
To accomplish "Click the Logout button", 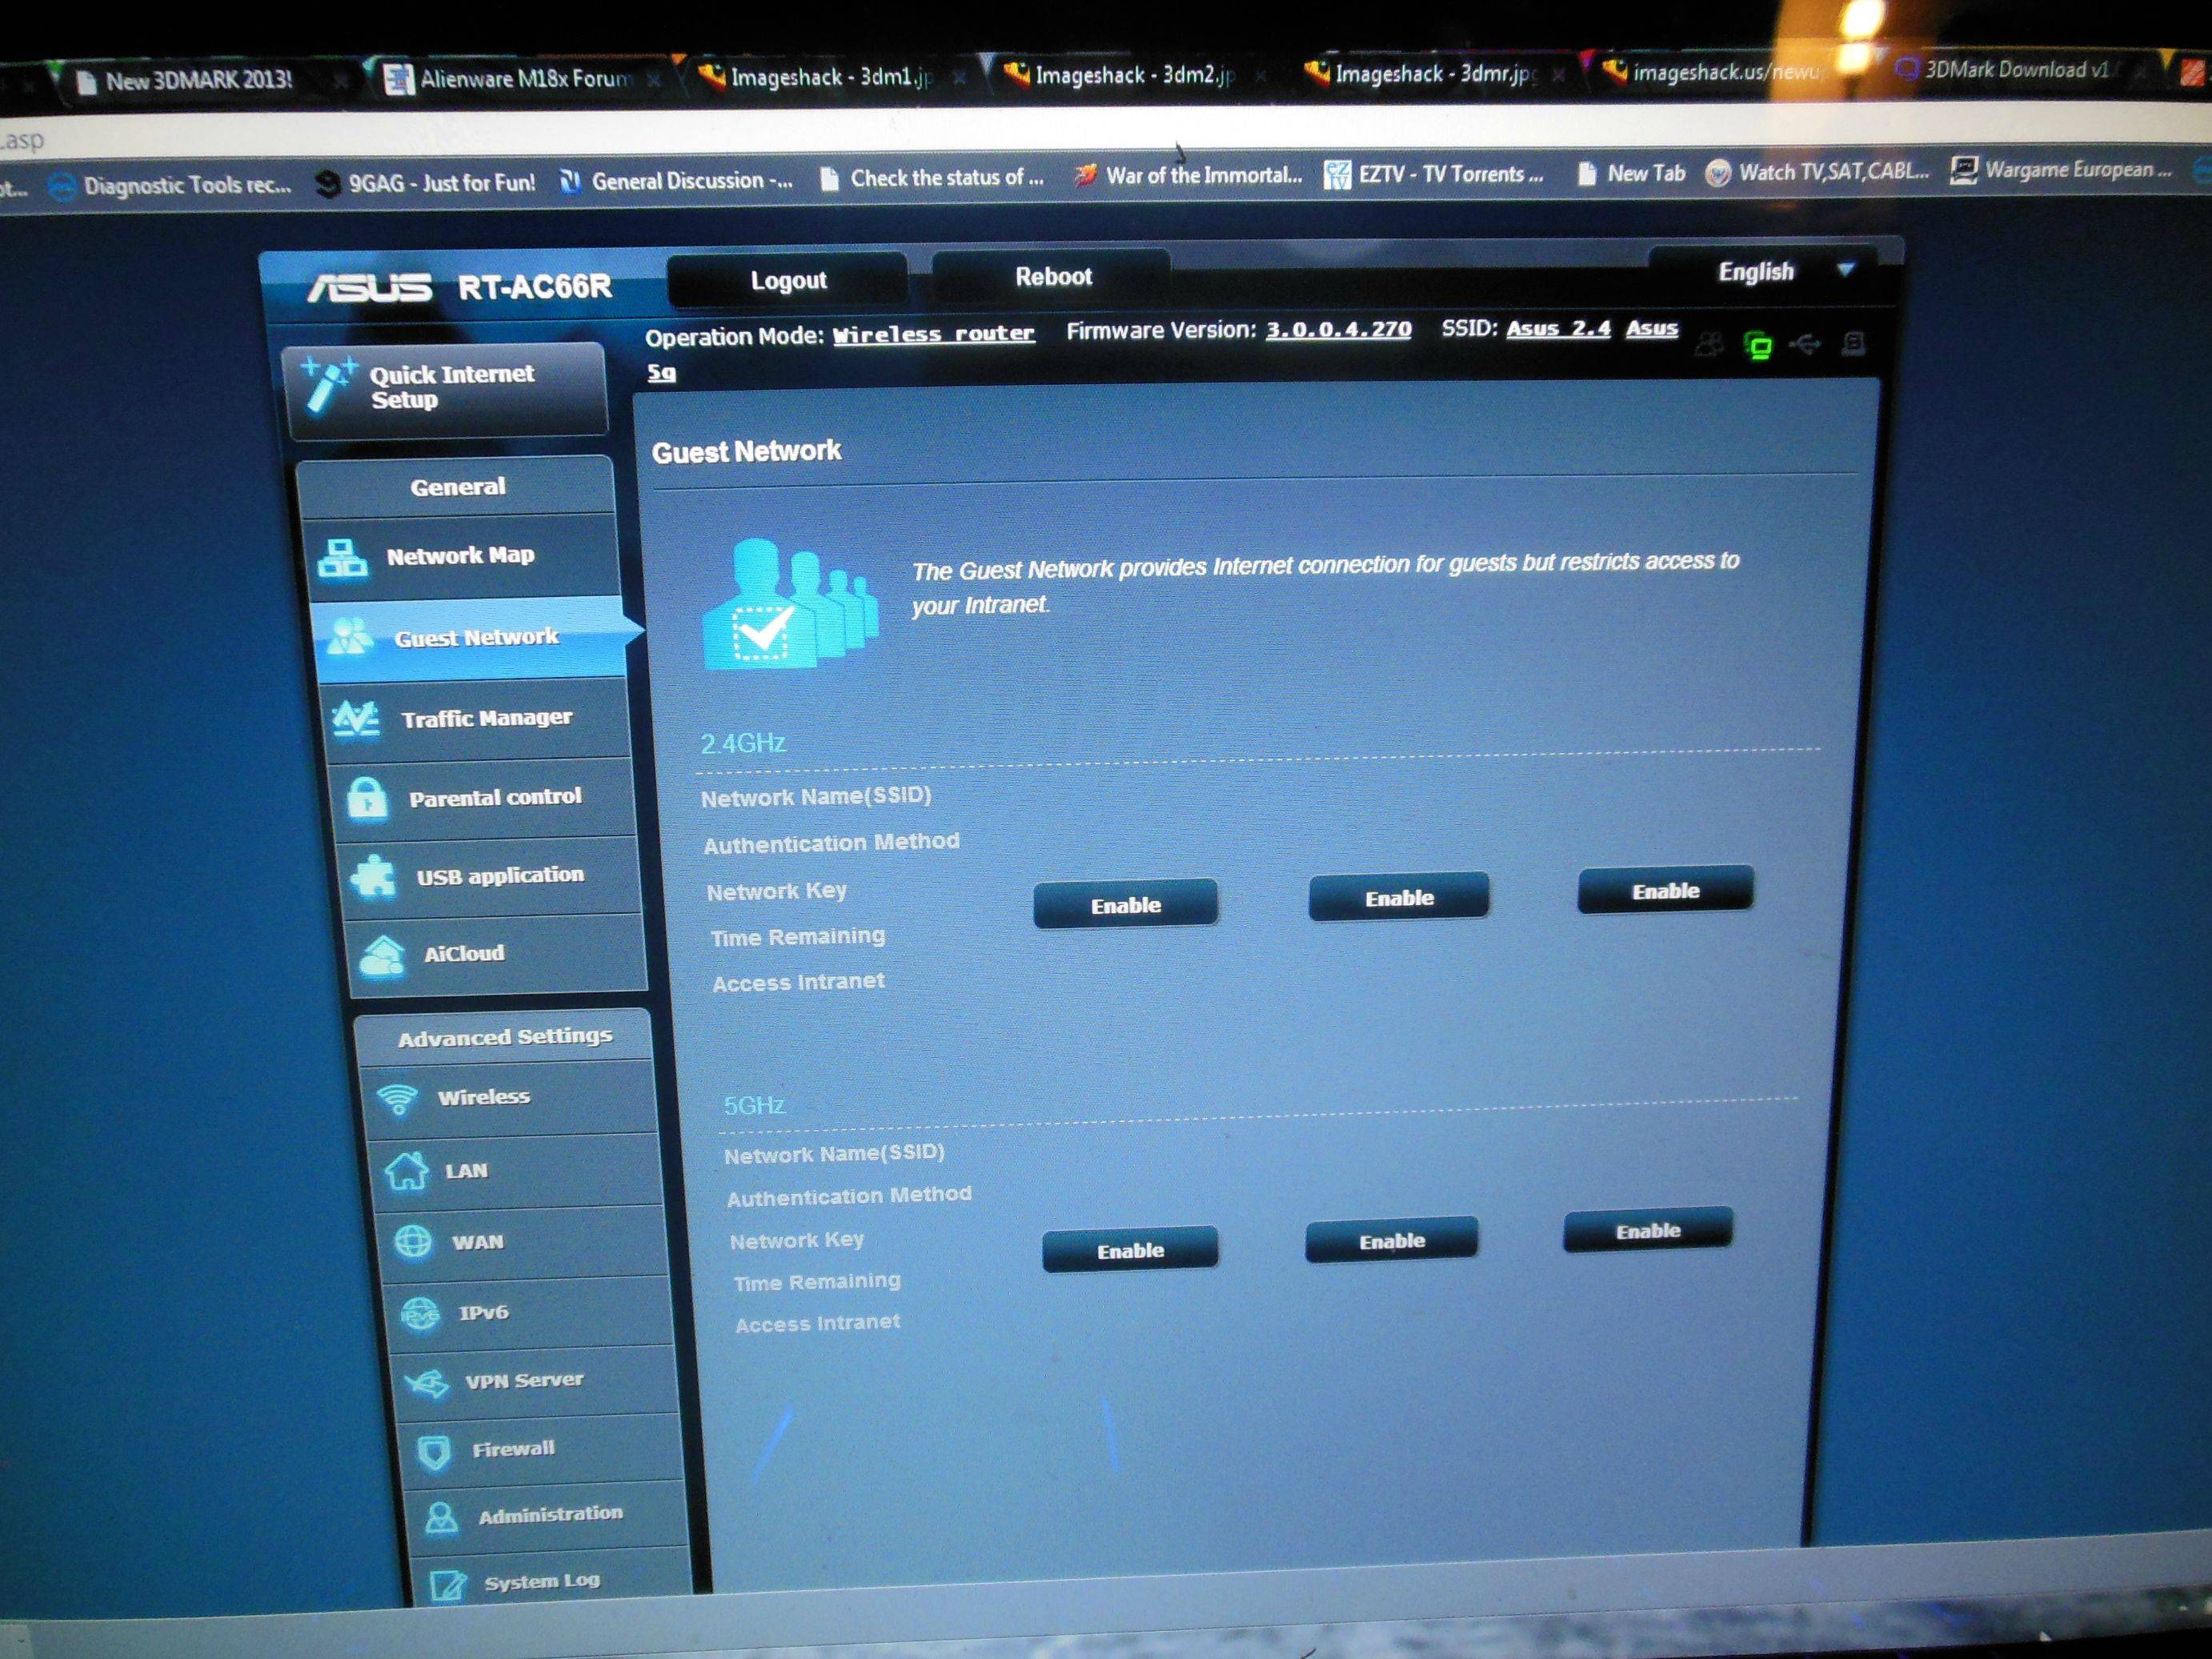I will click(788, 281).
